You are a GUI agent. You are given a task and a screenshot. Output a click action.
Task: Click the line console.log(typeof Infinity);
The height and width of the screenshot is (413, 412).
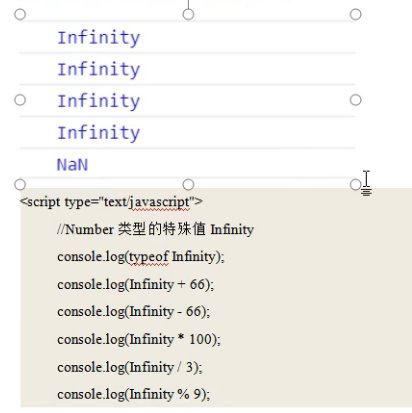tap(141, 257)
